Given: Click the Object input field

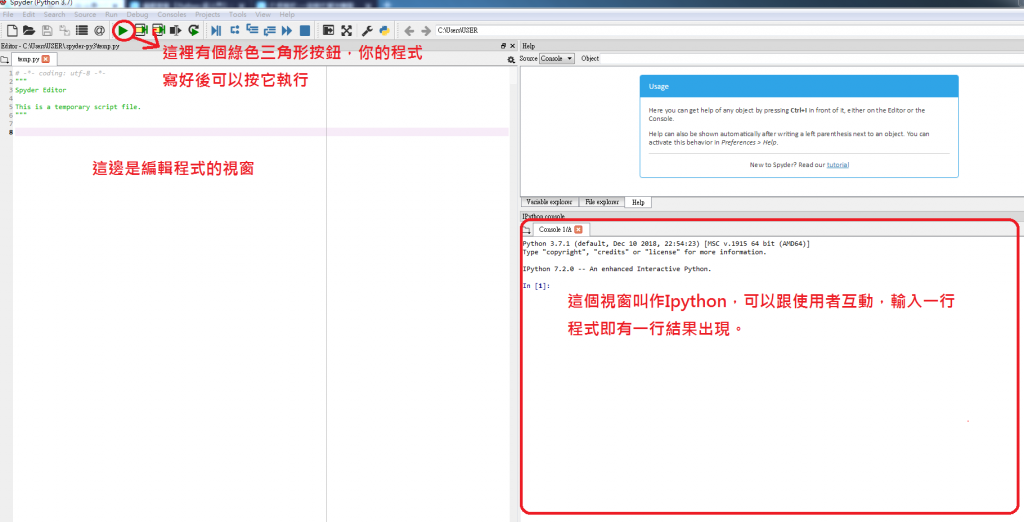Looking at the screenshot, I should click(x=810, y=59).
